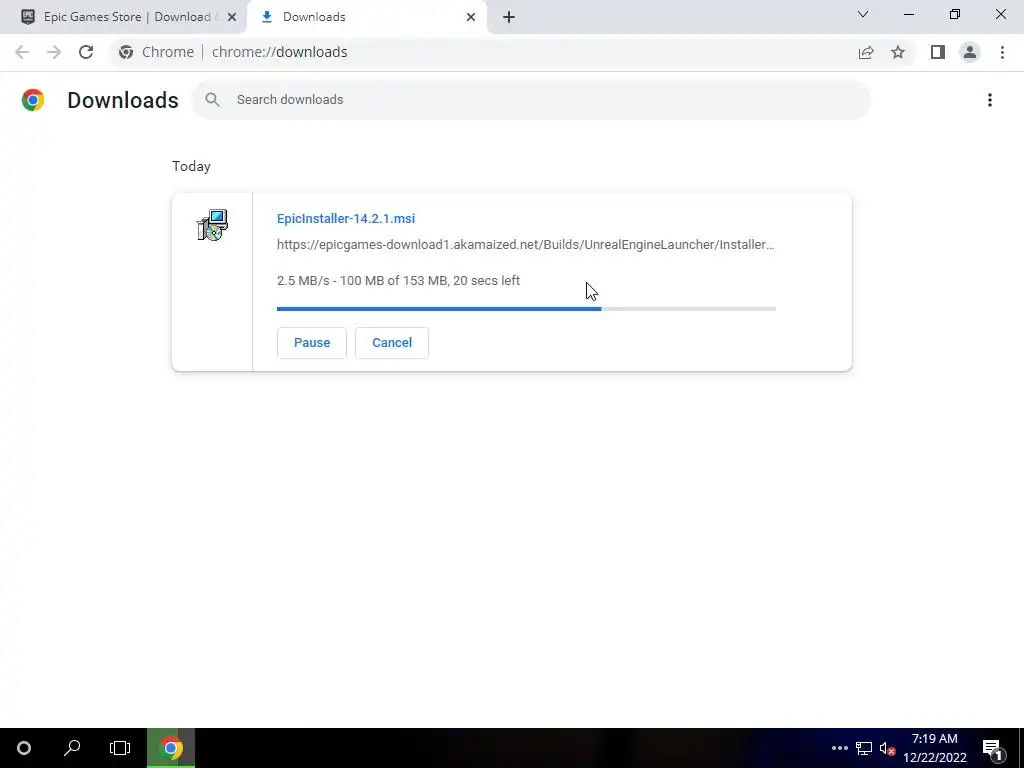Click the Today date heading
The width and height of the screenshot is (1024, 768).
[x=191, y=167]
